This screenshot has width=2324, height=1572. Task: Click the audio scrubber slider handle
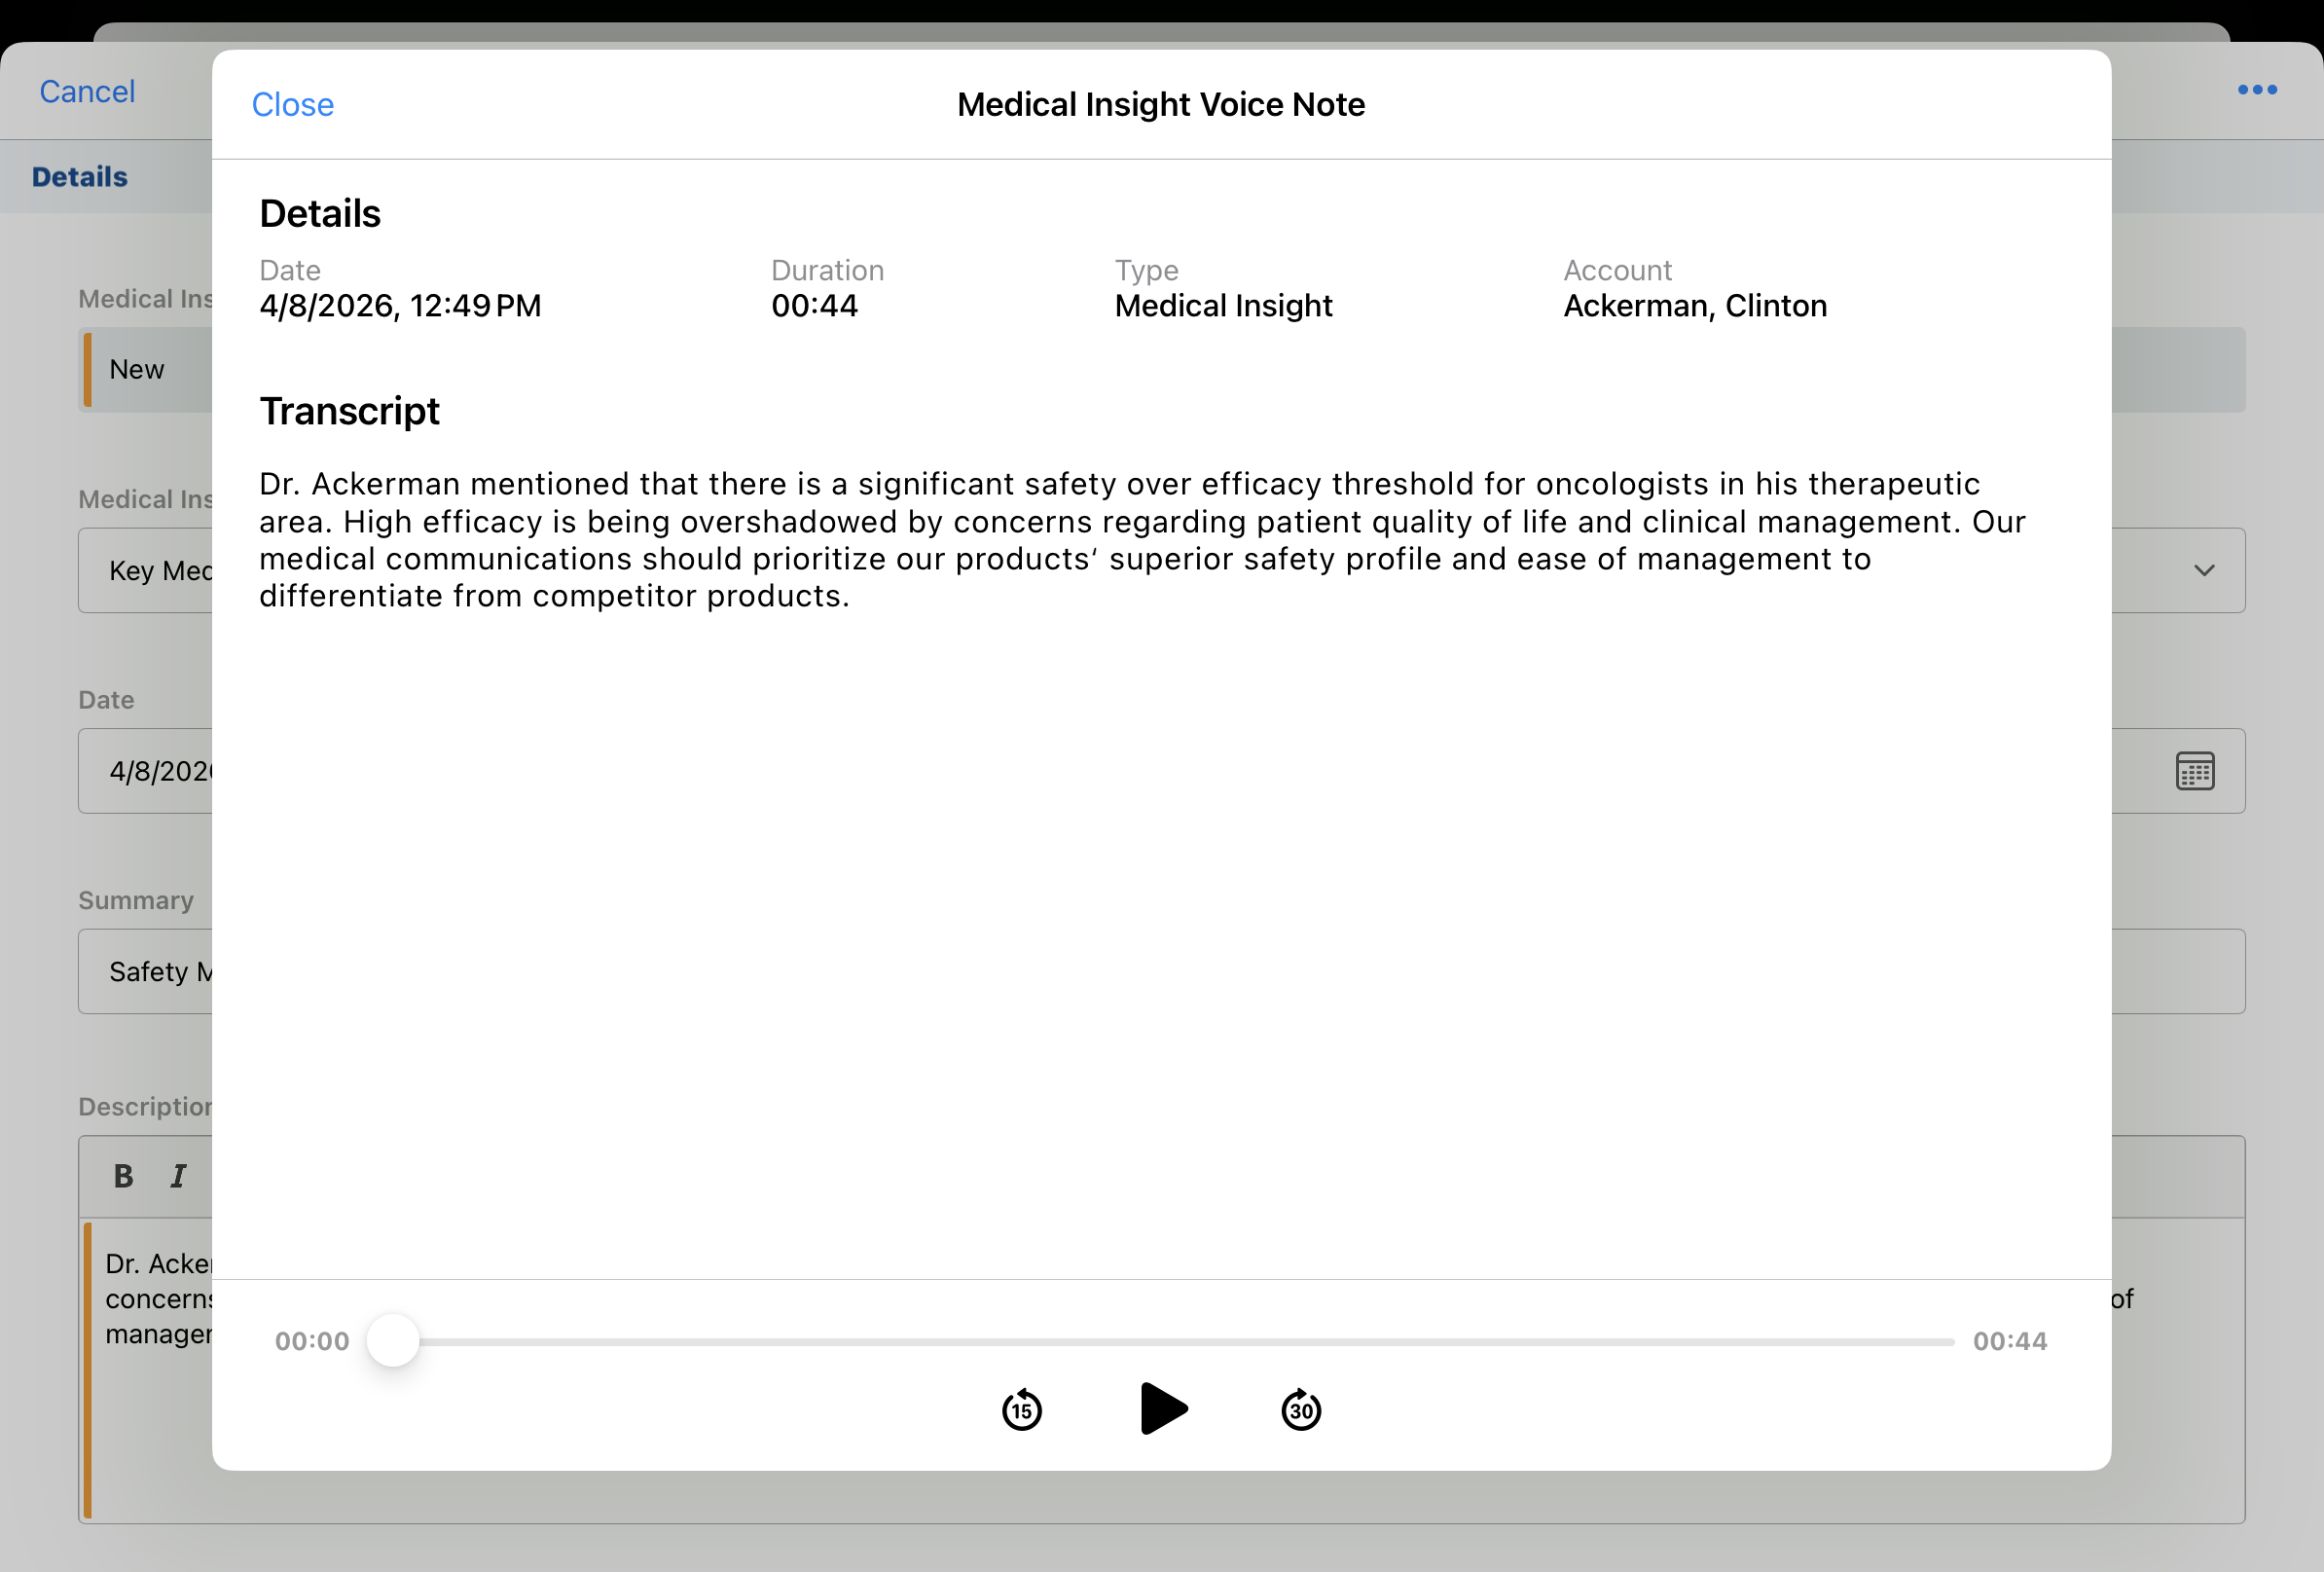(x=393, y=1341)
